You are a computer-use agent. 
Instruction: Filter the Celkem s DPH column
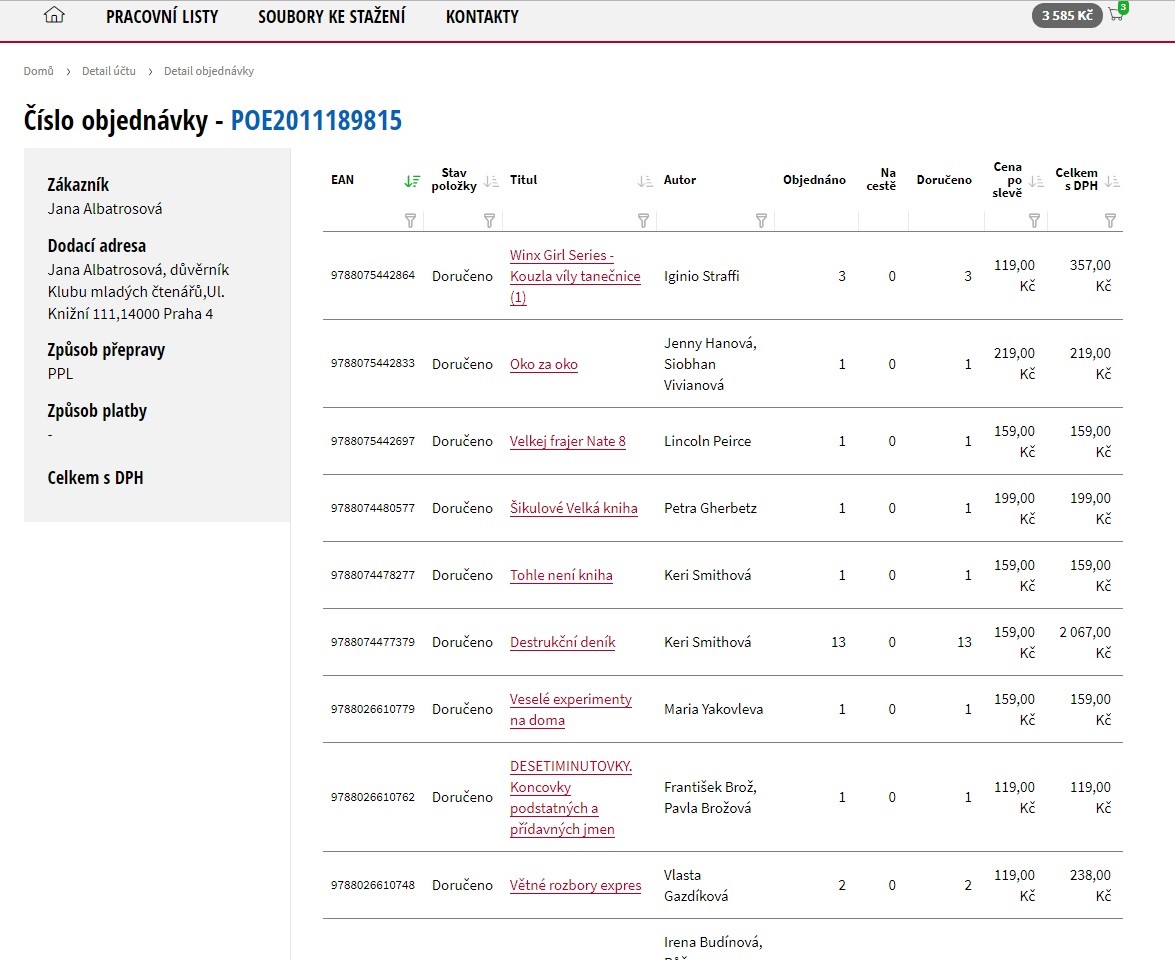(1110, 220)
